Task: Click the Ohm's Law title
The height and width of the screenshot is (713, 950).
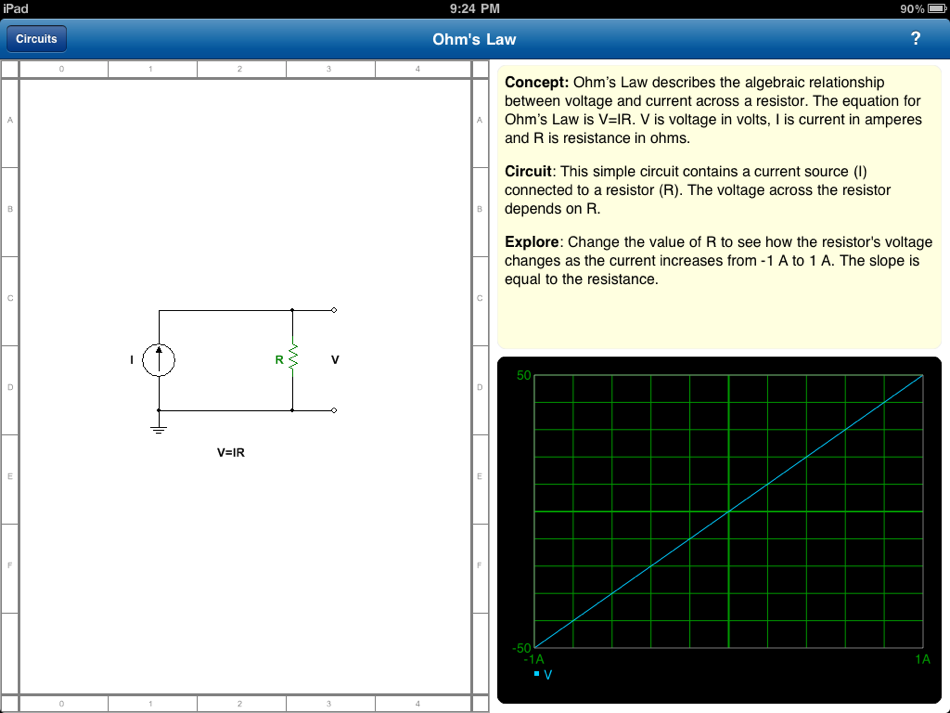Action: point(474,39)
